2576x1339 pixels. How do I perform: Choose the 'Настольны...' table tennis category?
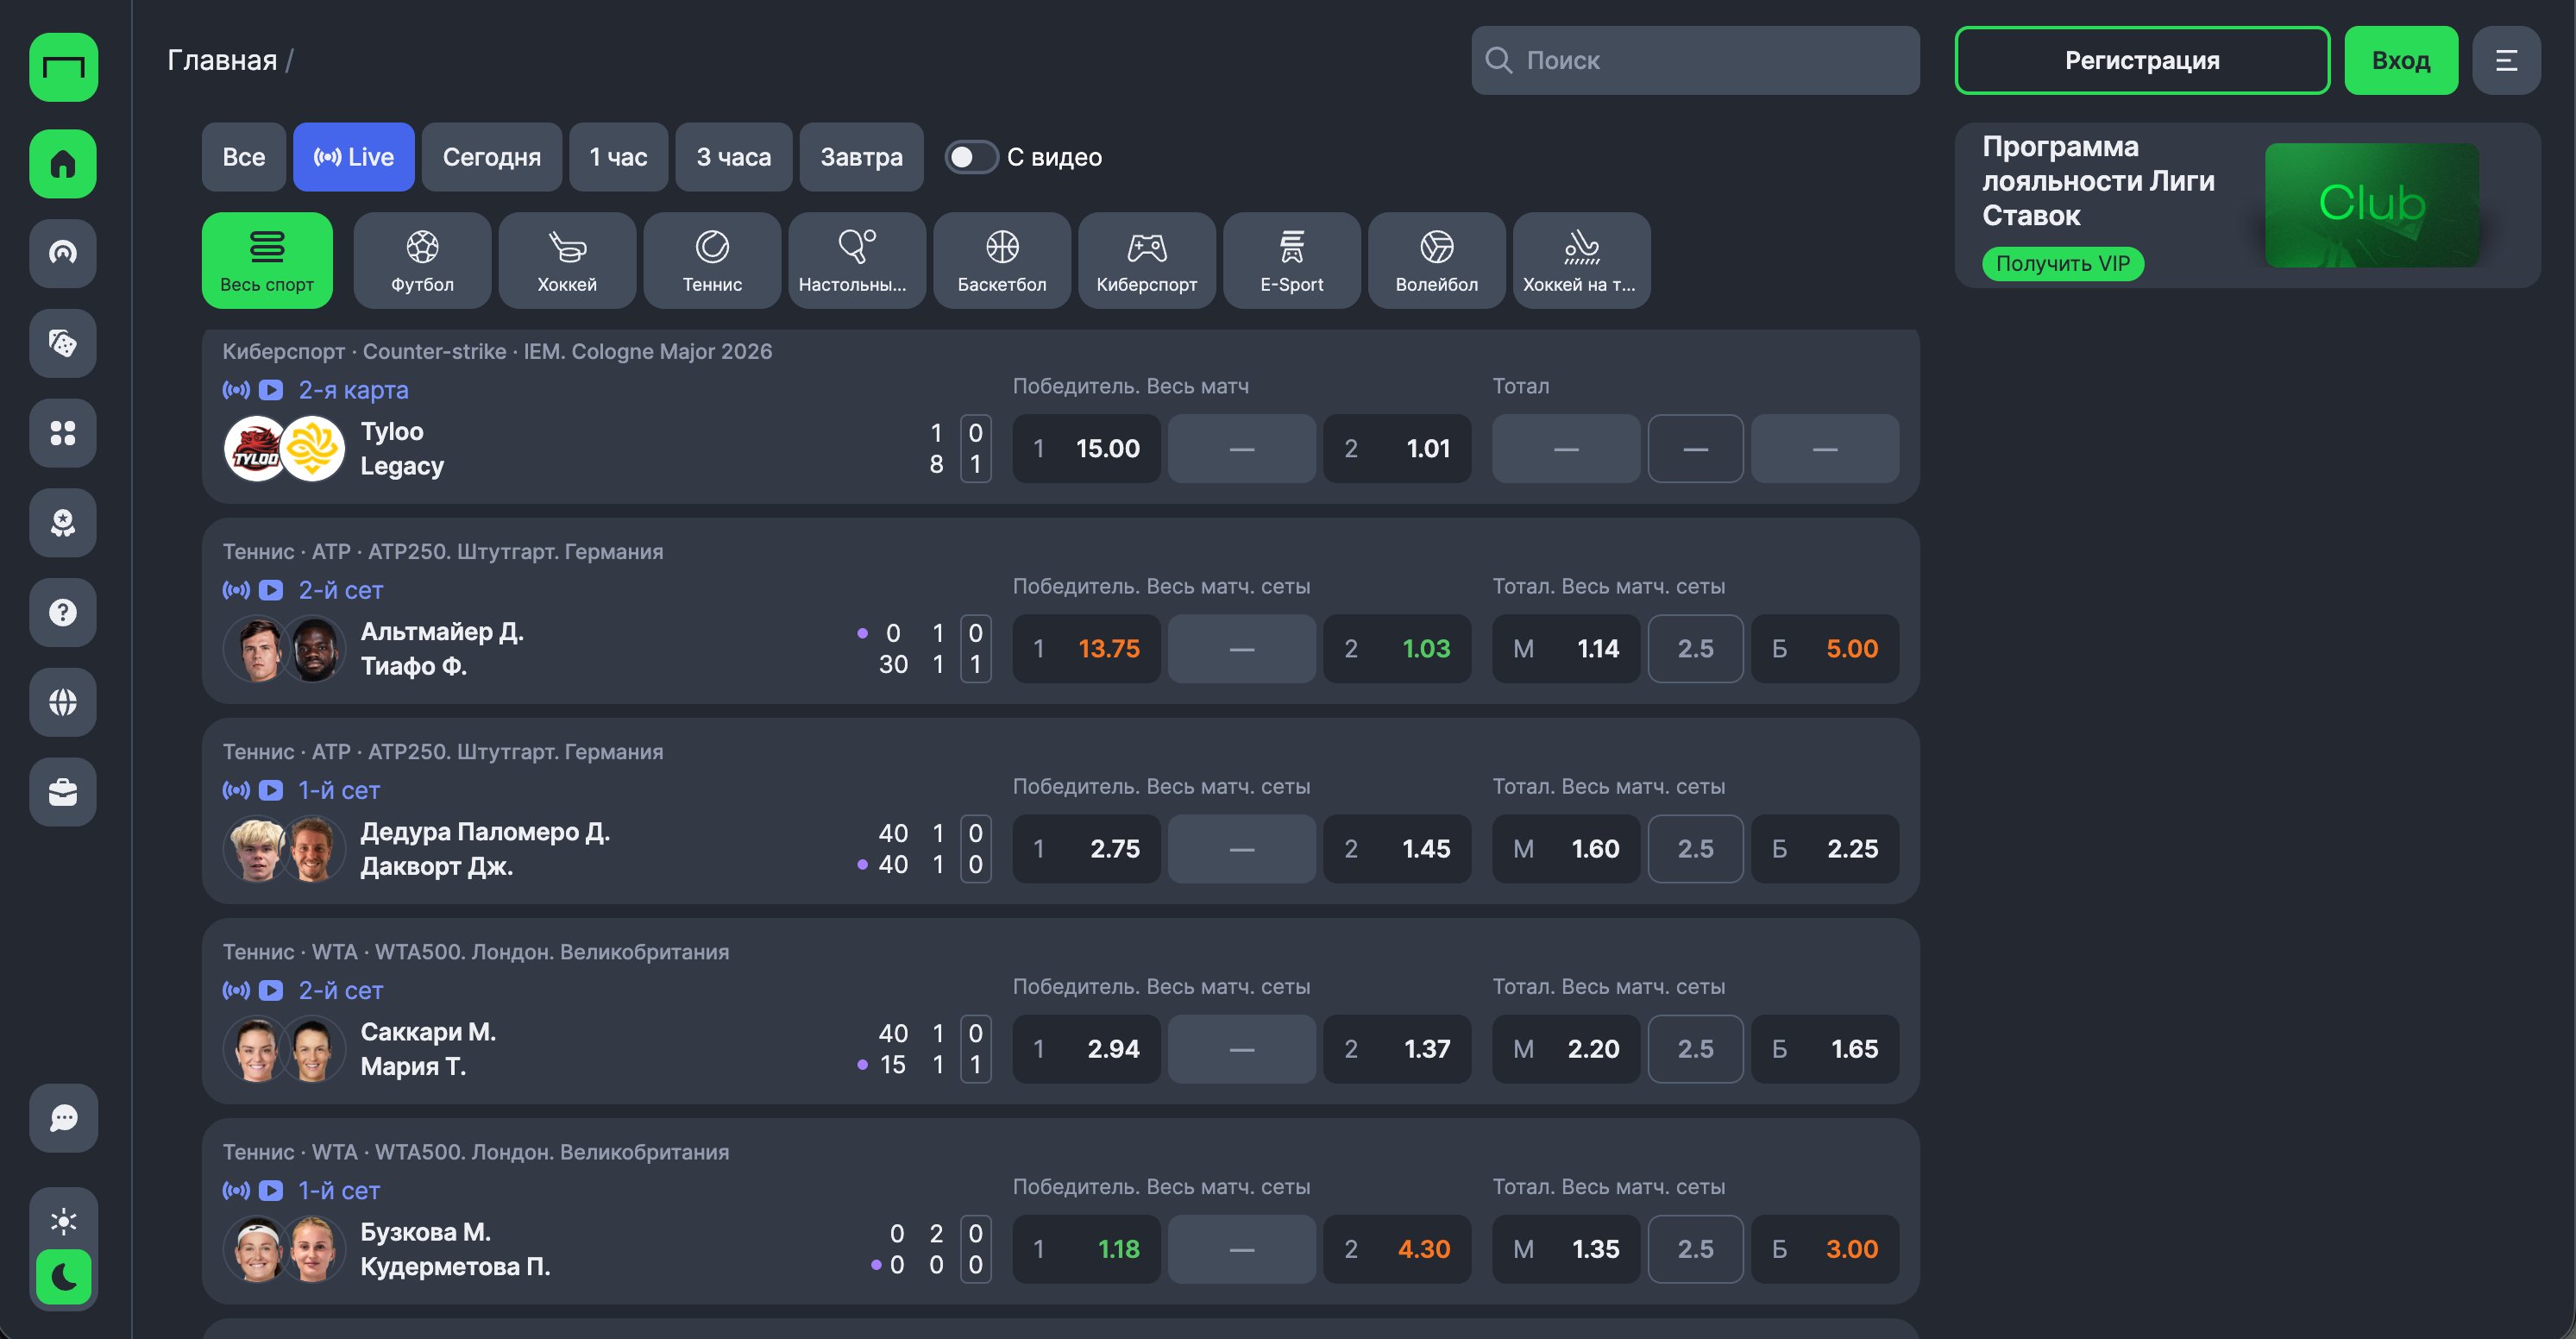point(857,260)
